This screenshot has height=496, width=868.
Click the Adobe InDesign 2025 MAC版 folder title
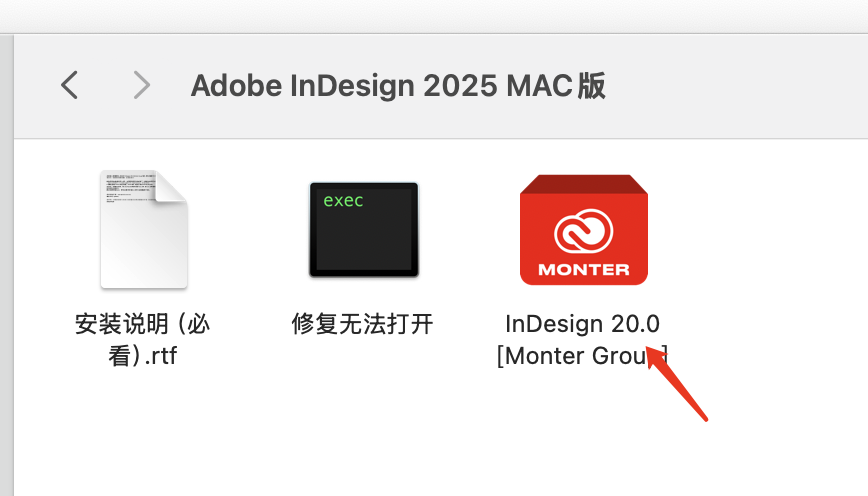398,86
